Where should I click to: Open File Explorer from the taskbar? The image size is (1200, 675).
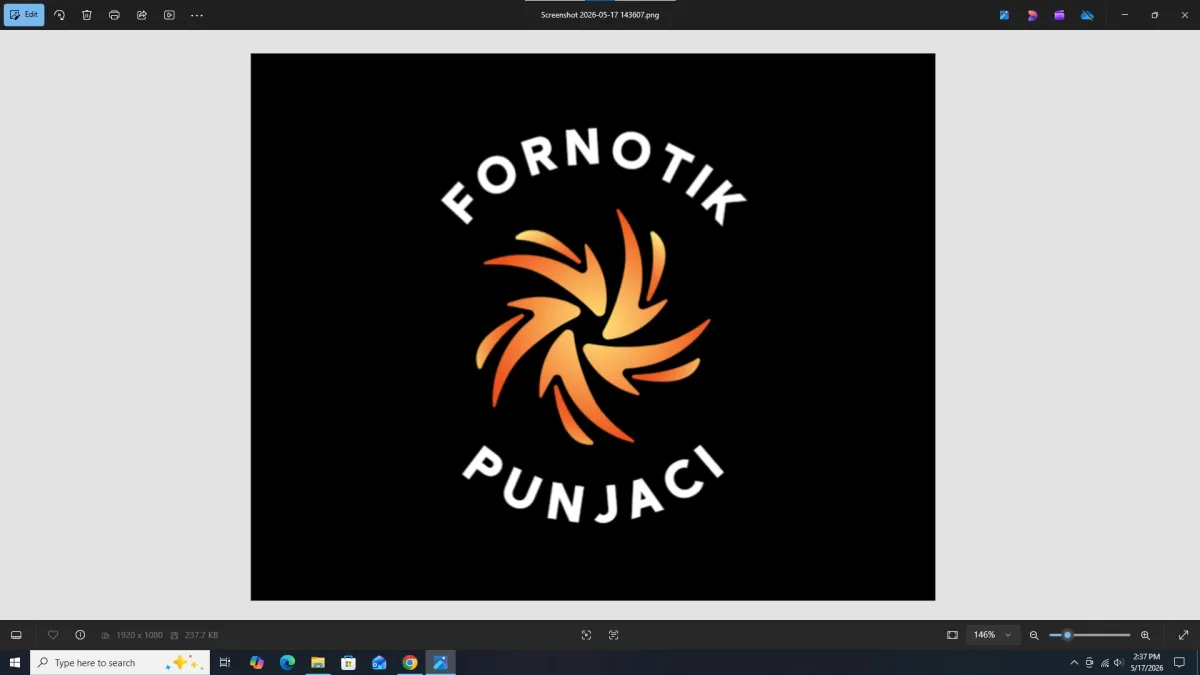pos(318,662)
